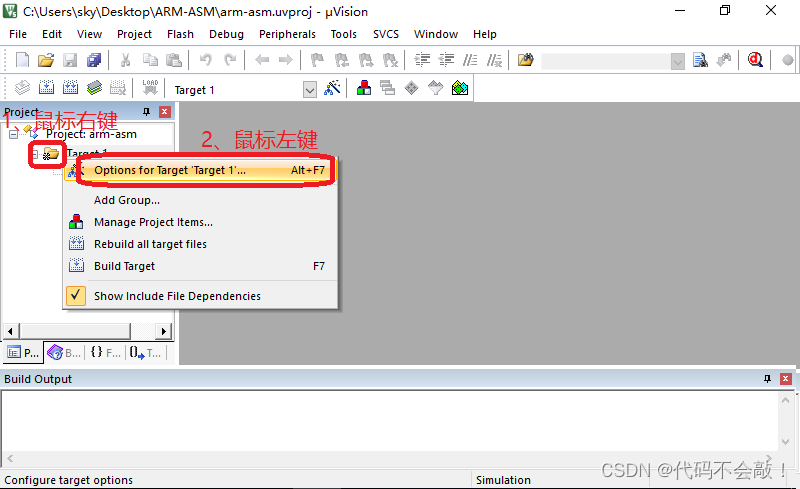
Task: Switch to the Books (B...) panel tab
Action: point(64,352)
